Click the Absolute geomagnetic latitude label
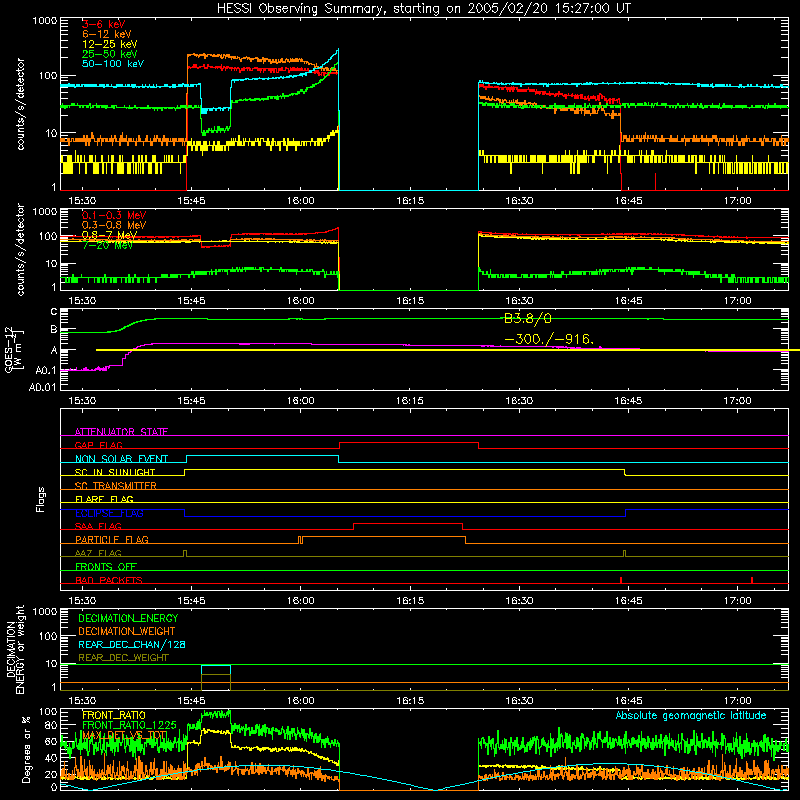 pyautogui.click(x=691, y=715)
